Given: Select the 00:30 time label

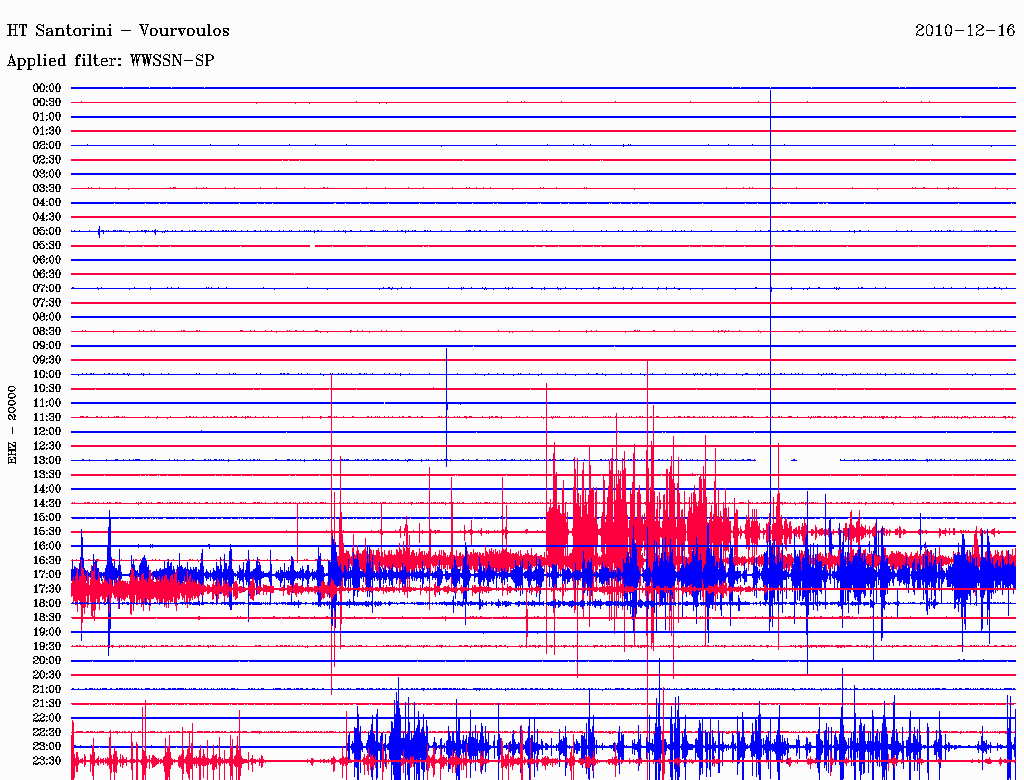Looking at the screenshot, I should (47, 103).
